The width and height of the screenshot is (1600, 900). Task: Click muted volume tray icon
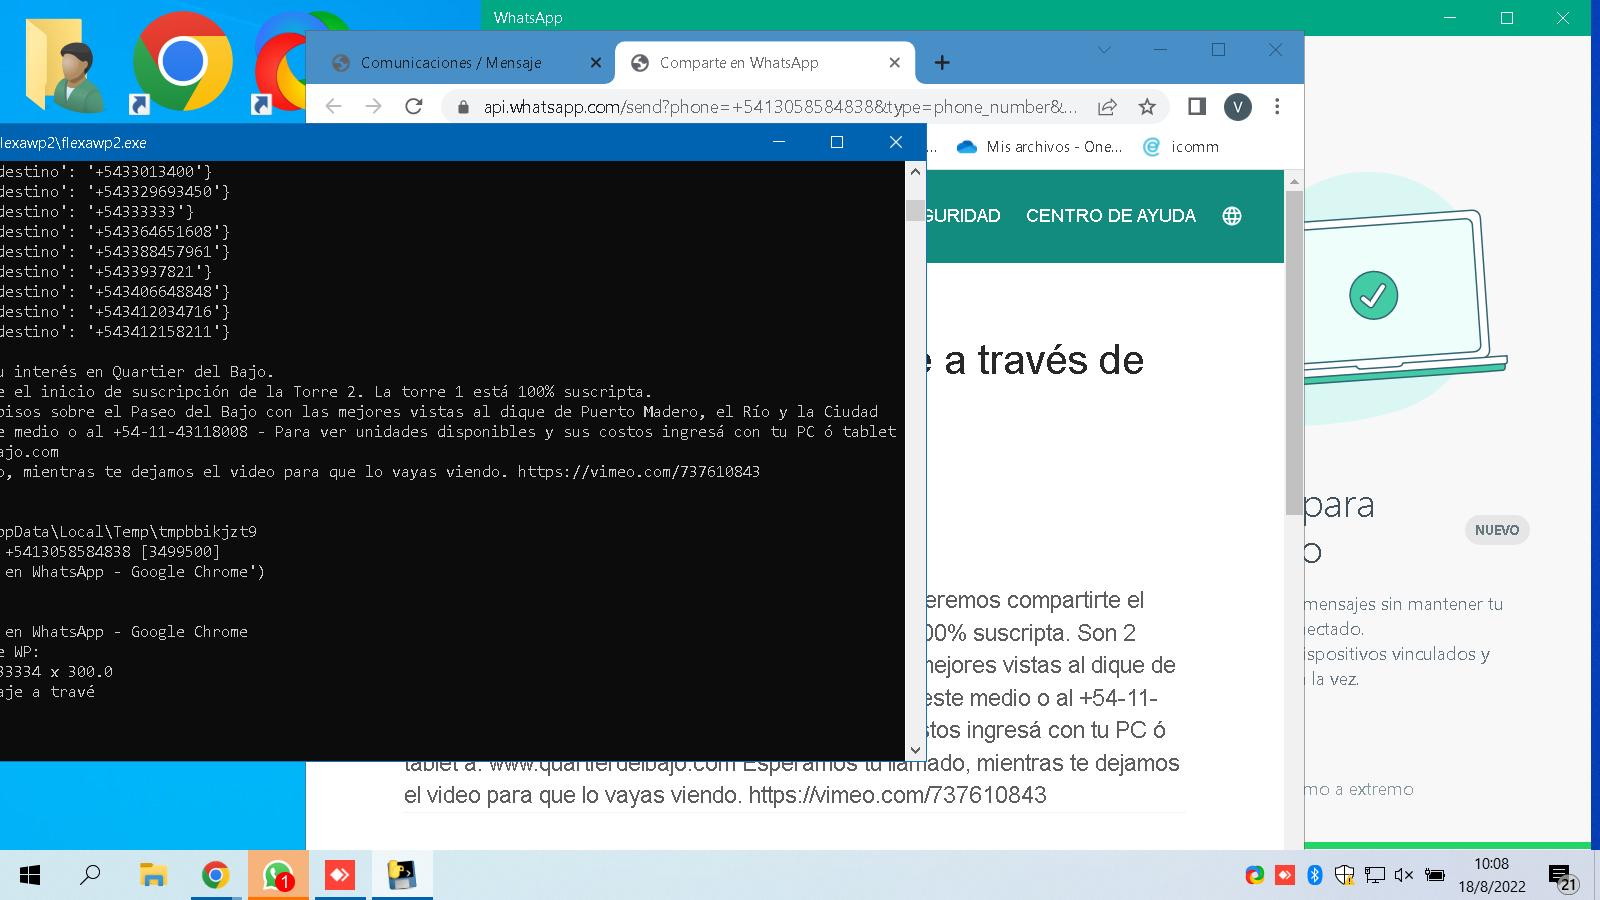(1404, 875)
